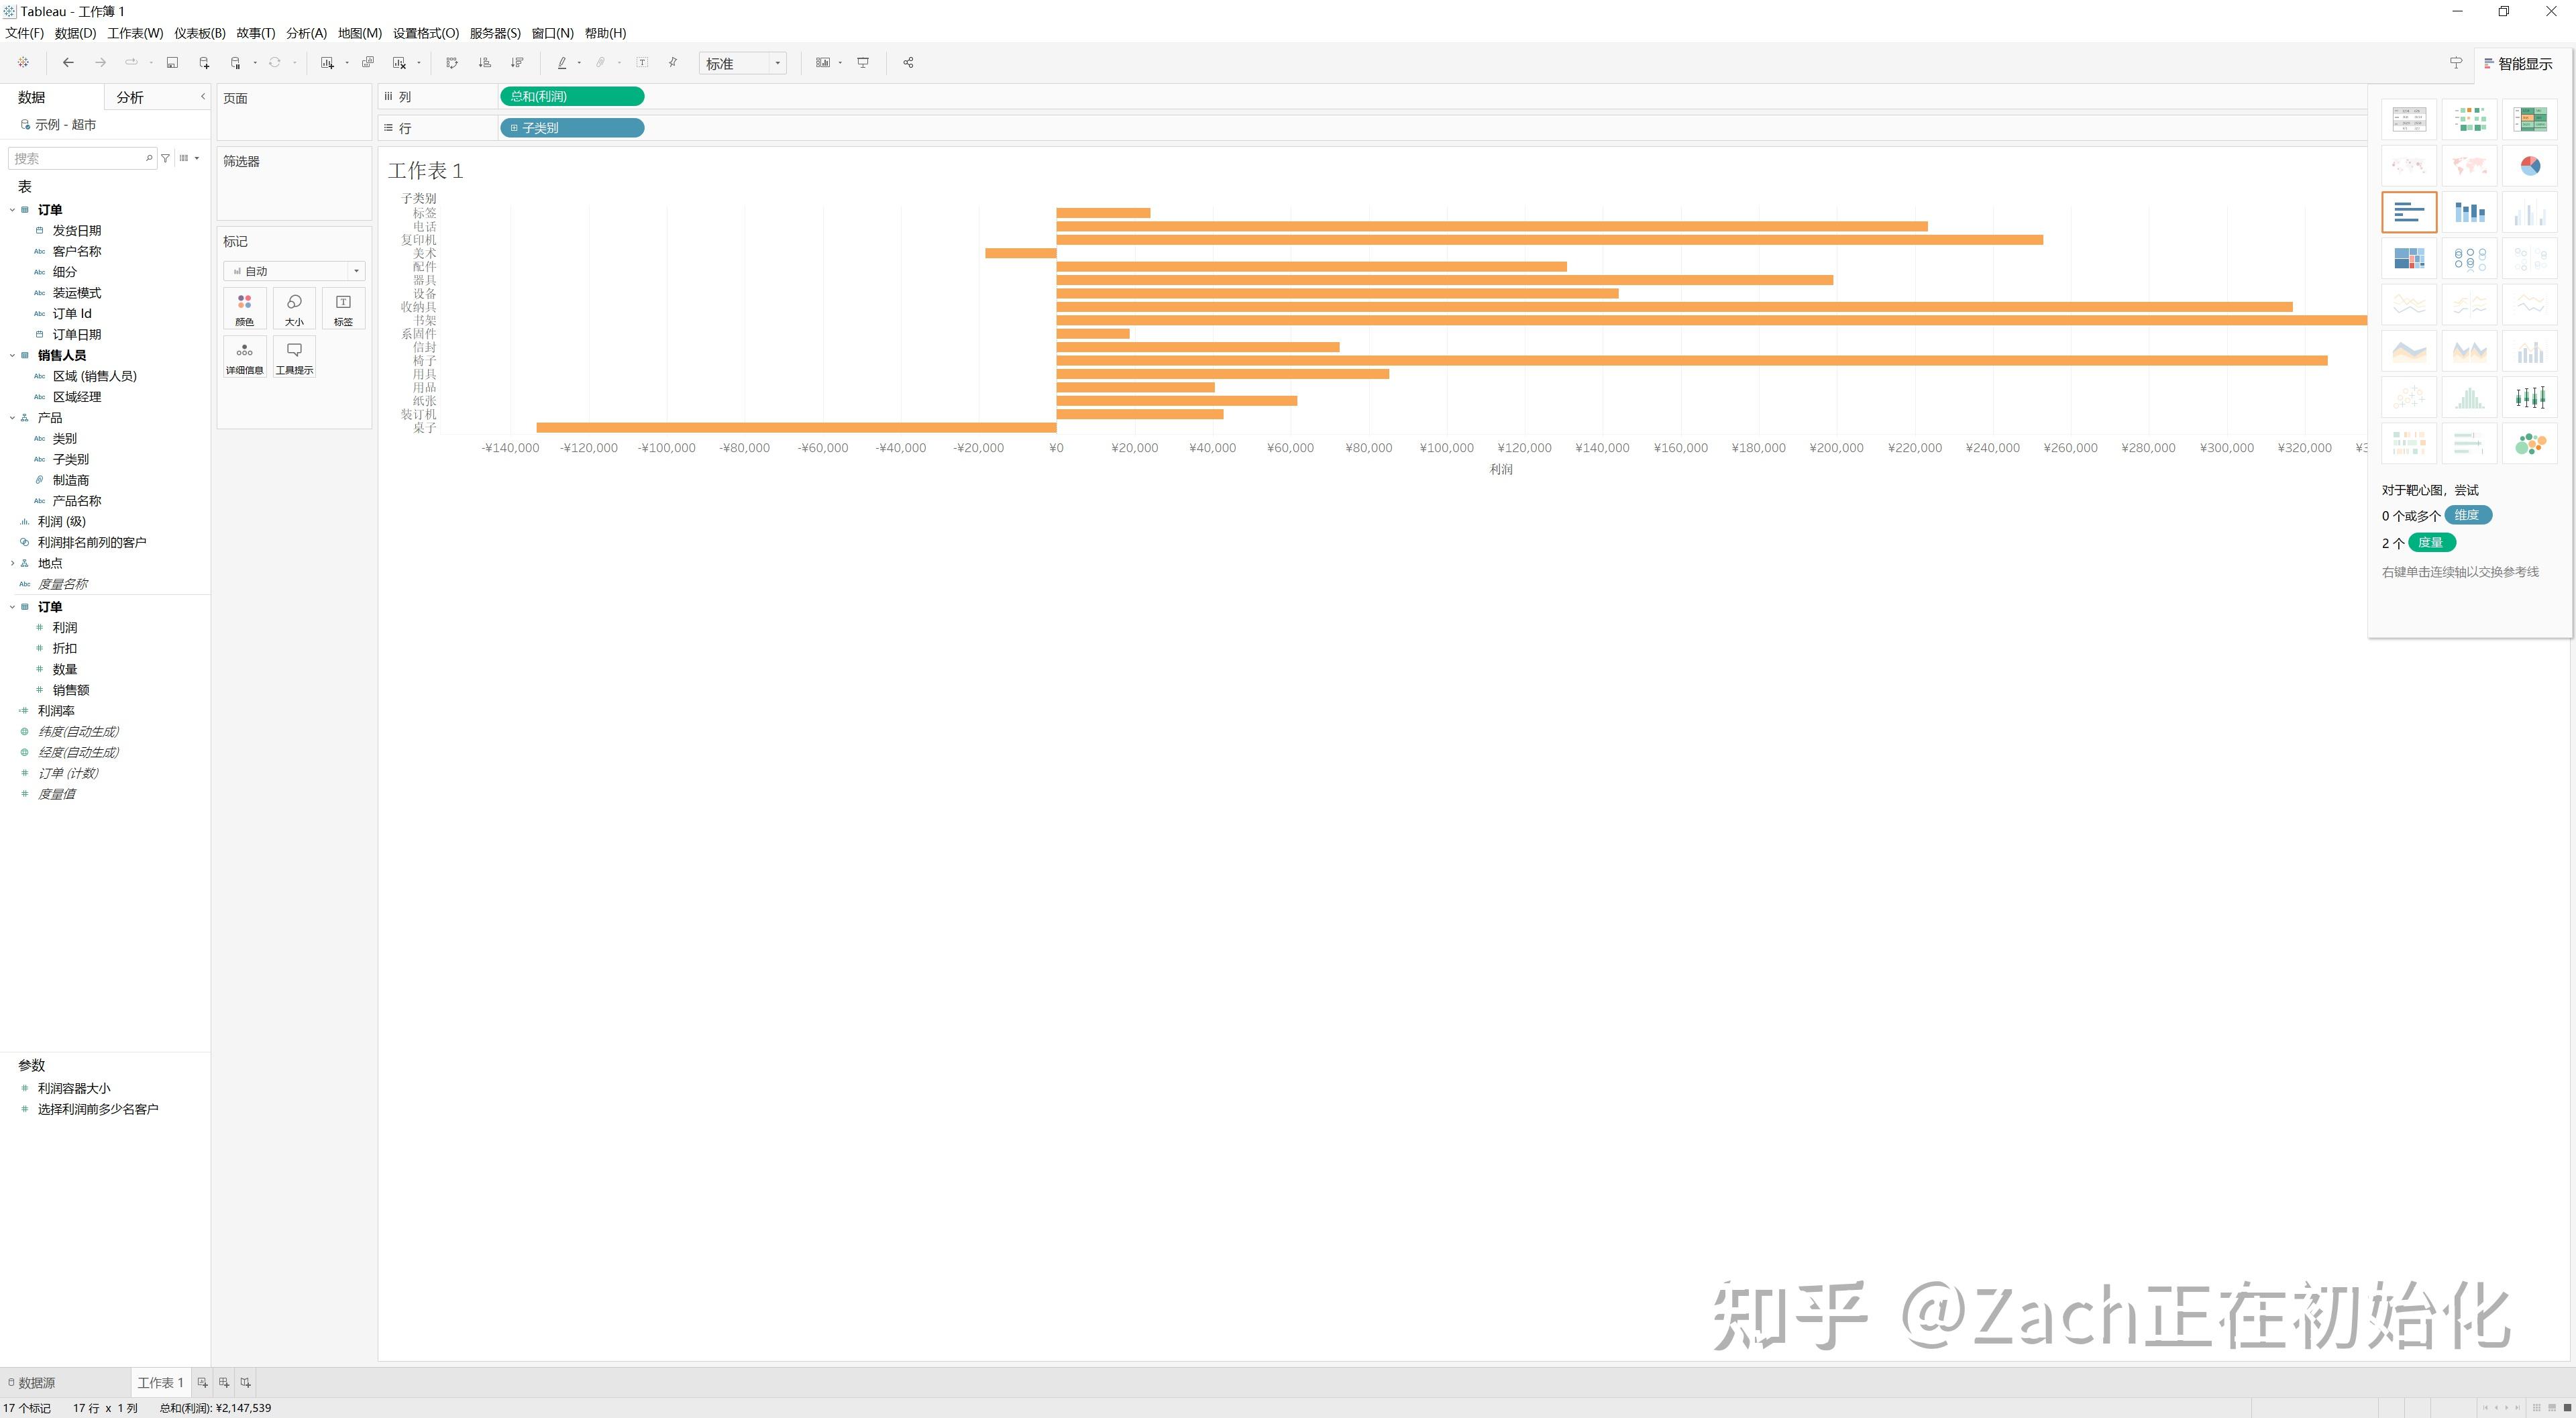Click the swap rows and columns icon
The width and height of the screenshot is (2576, 1418).
coord(452,63)
